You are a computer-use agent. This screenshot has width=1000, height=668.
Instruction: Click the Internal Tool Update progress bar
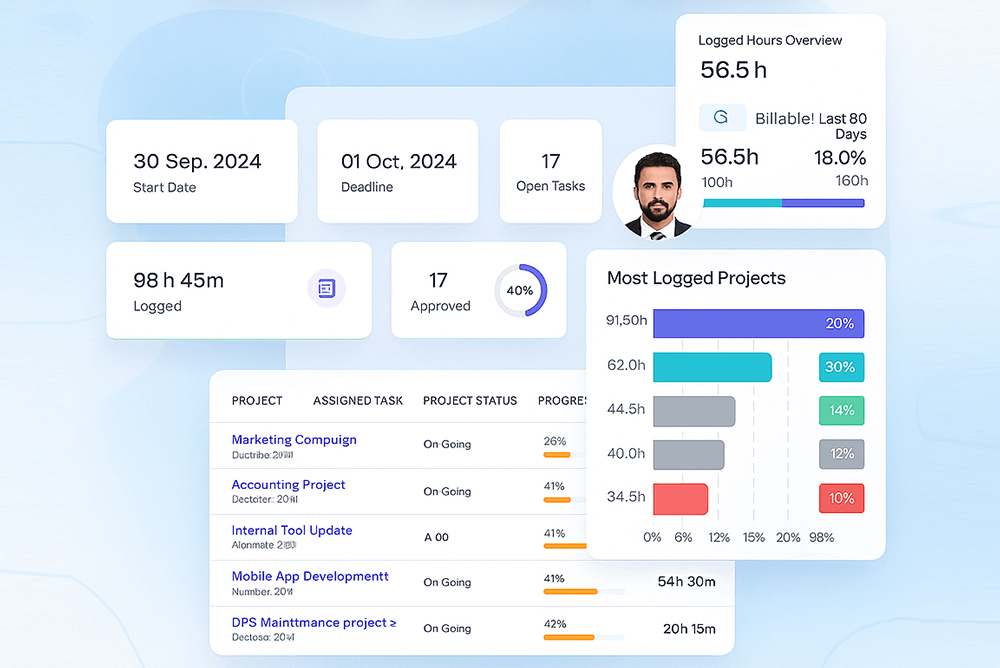pos(564,546)
